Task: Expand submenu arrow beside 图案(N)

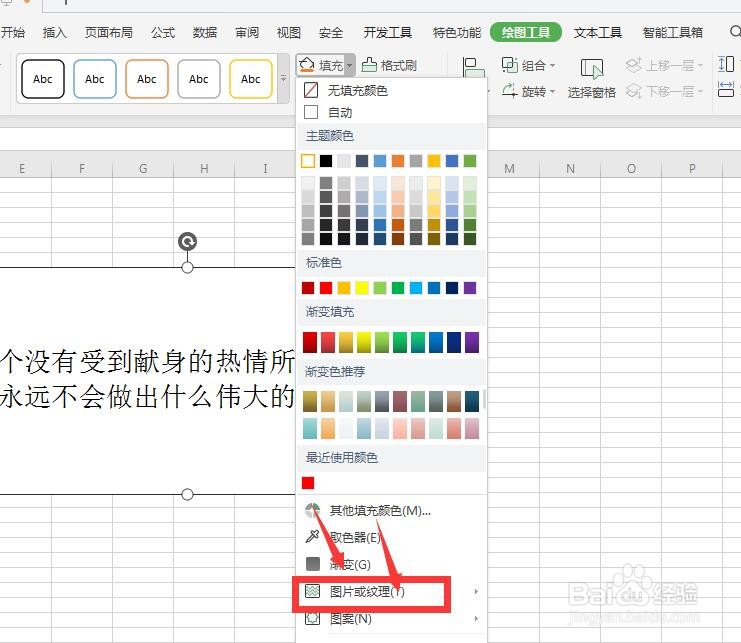Action: click(476, 618)
